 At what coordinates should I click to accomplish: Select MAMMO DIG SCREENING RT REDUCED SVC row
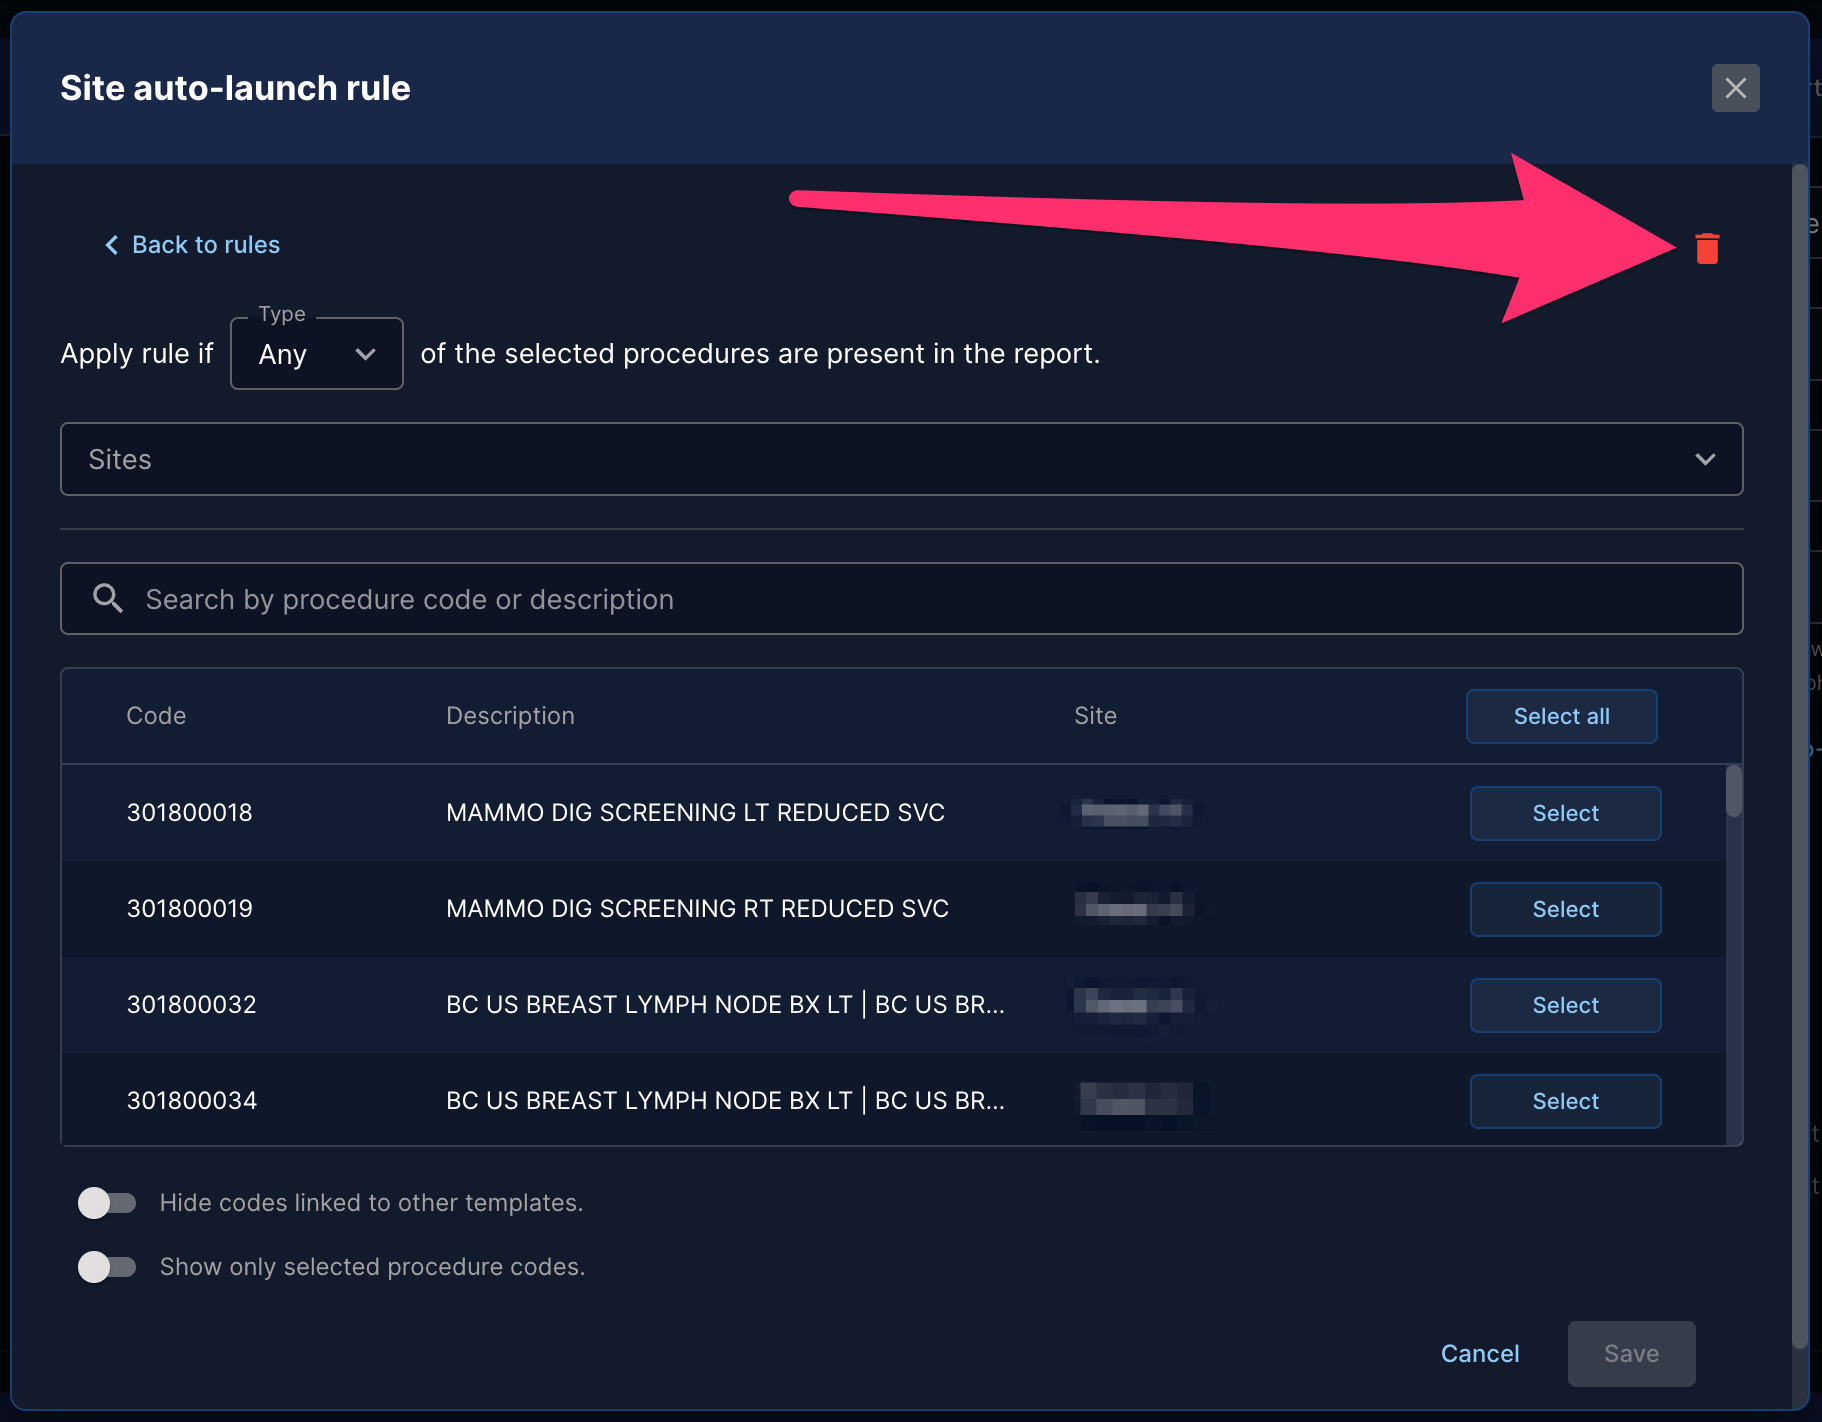(x=1565, y=909)
